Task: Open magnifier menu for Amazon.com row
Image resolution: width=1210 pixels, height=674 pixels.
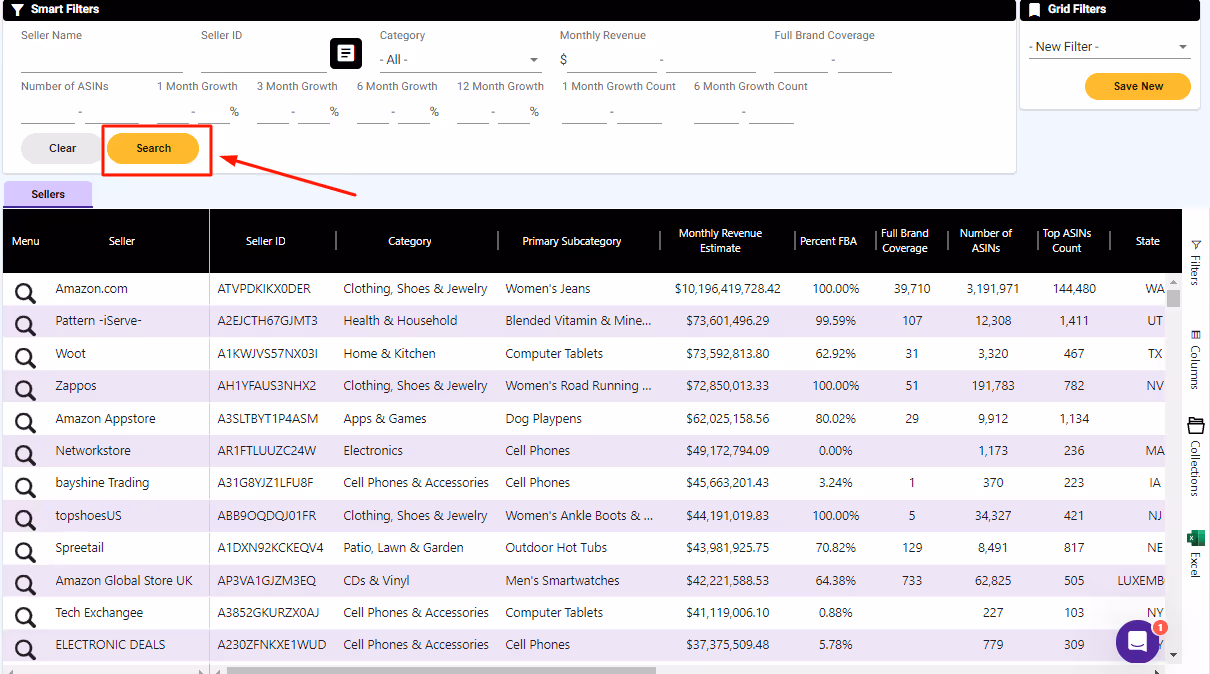Action: coord(25,291)
